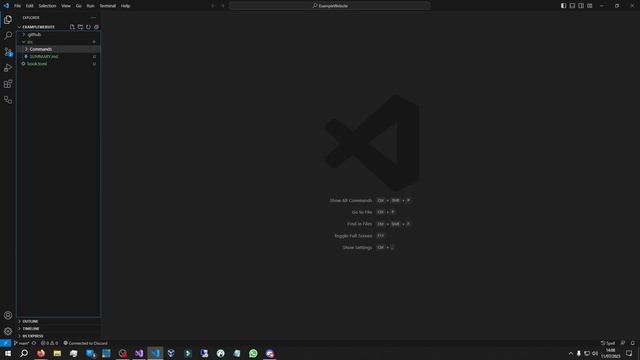Click the taskbar clock and date
Screen dimensions: 640x360
point(611,353)
